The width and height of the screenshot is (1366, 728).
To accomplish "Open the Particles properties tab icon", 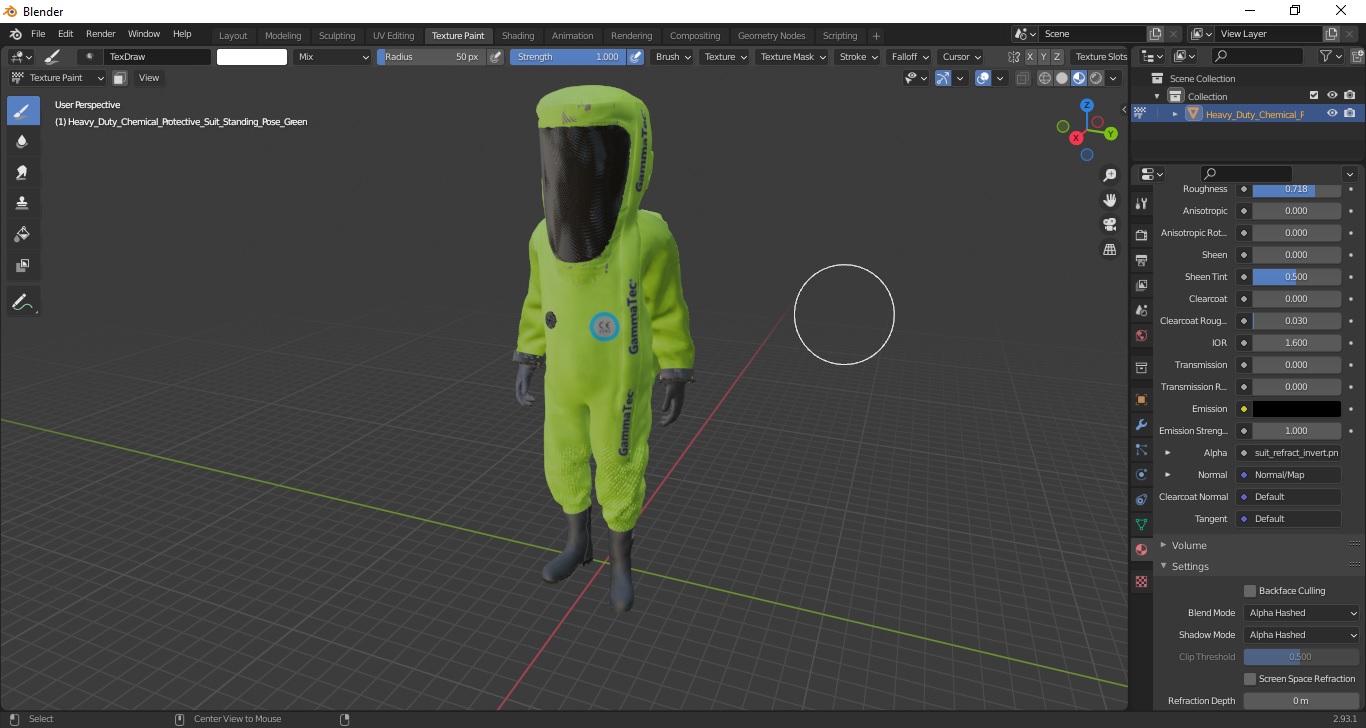I will pyautogui.click(x=1141, y=449).
